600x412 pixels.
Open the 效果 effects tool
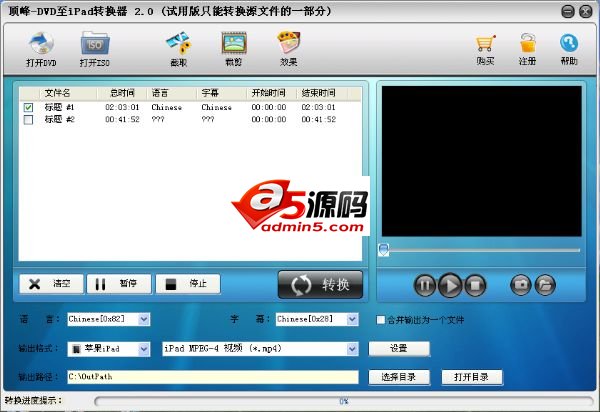[x=289, y=50]
